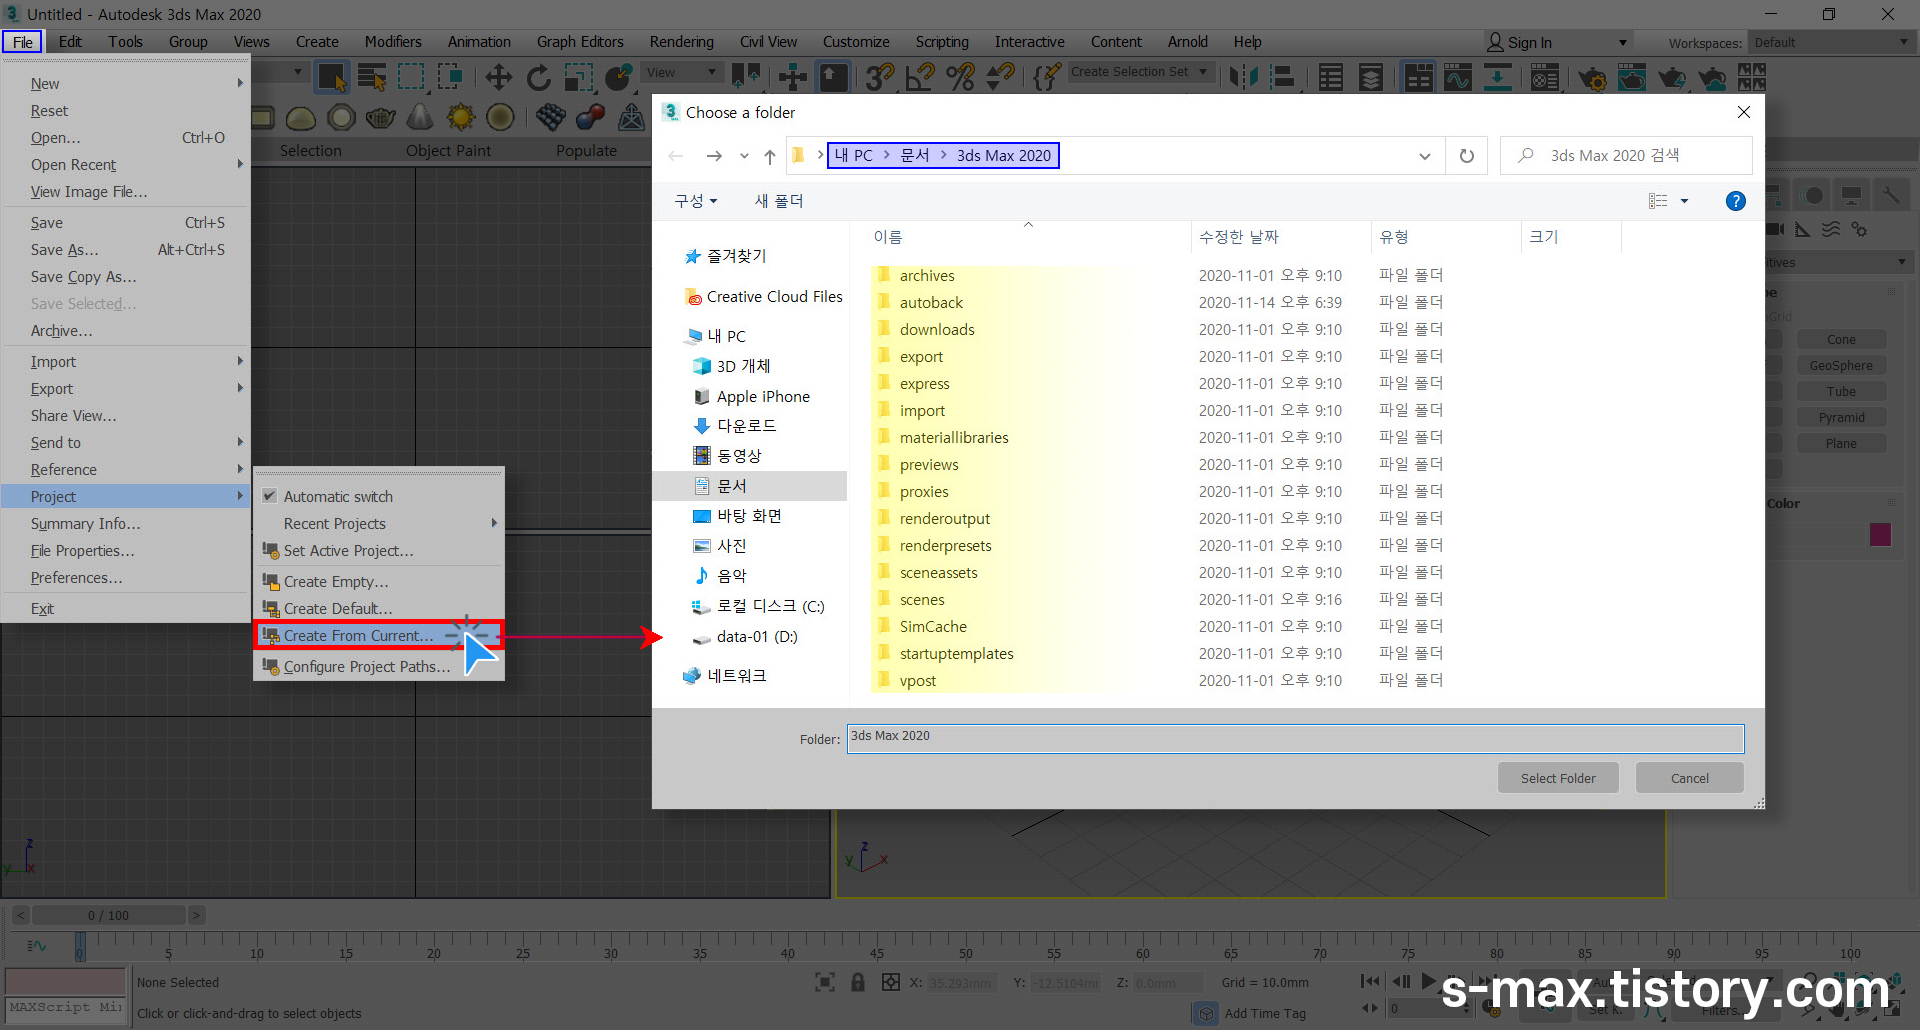Open Create Selection Set dropdown
This screenshot has height=1030, width=1920.
pyautogui.click(x=1140, y=72)
